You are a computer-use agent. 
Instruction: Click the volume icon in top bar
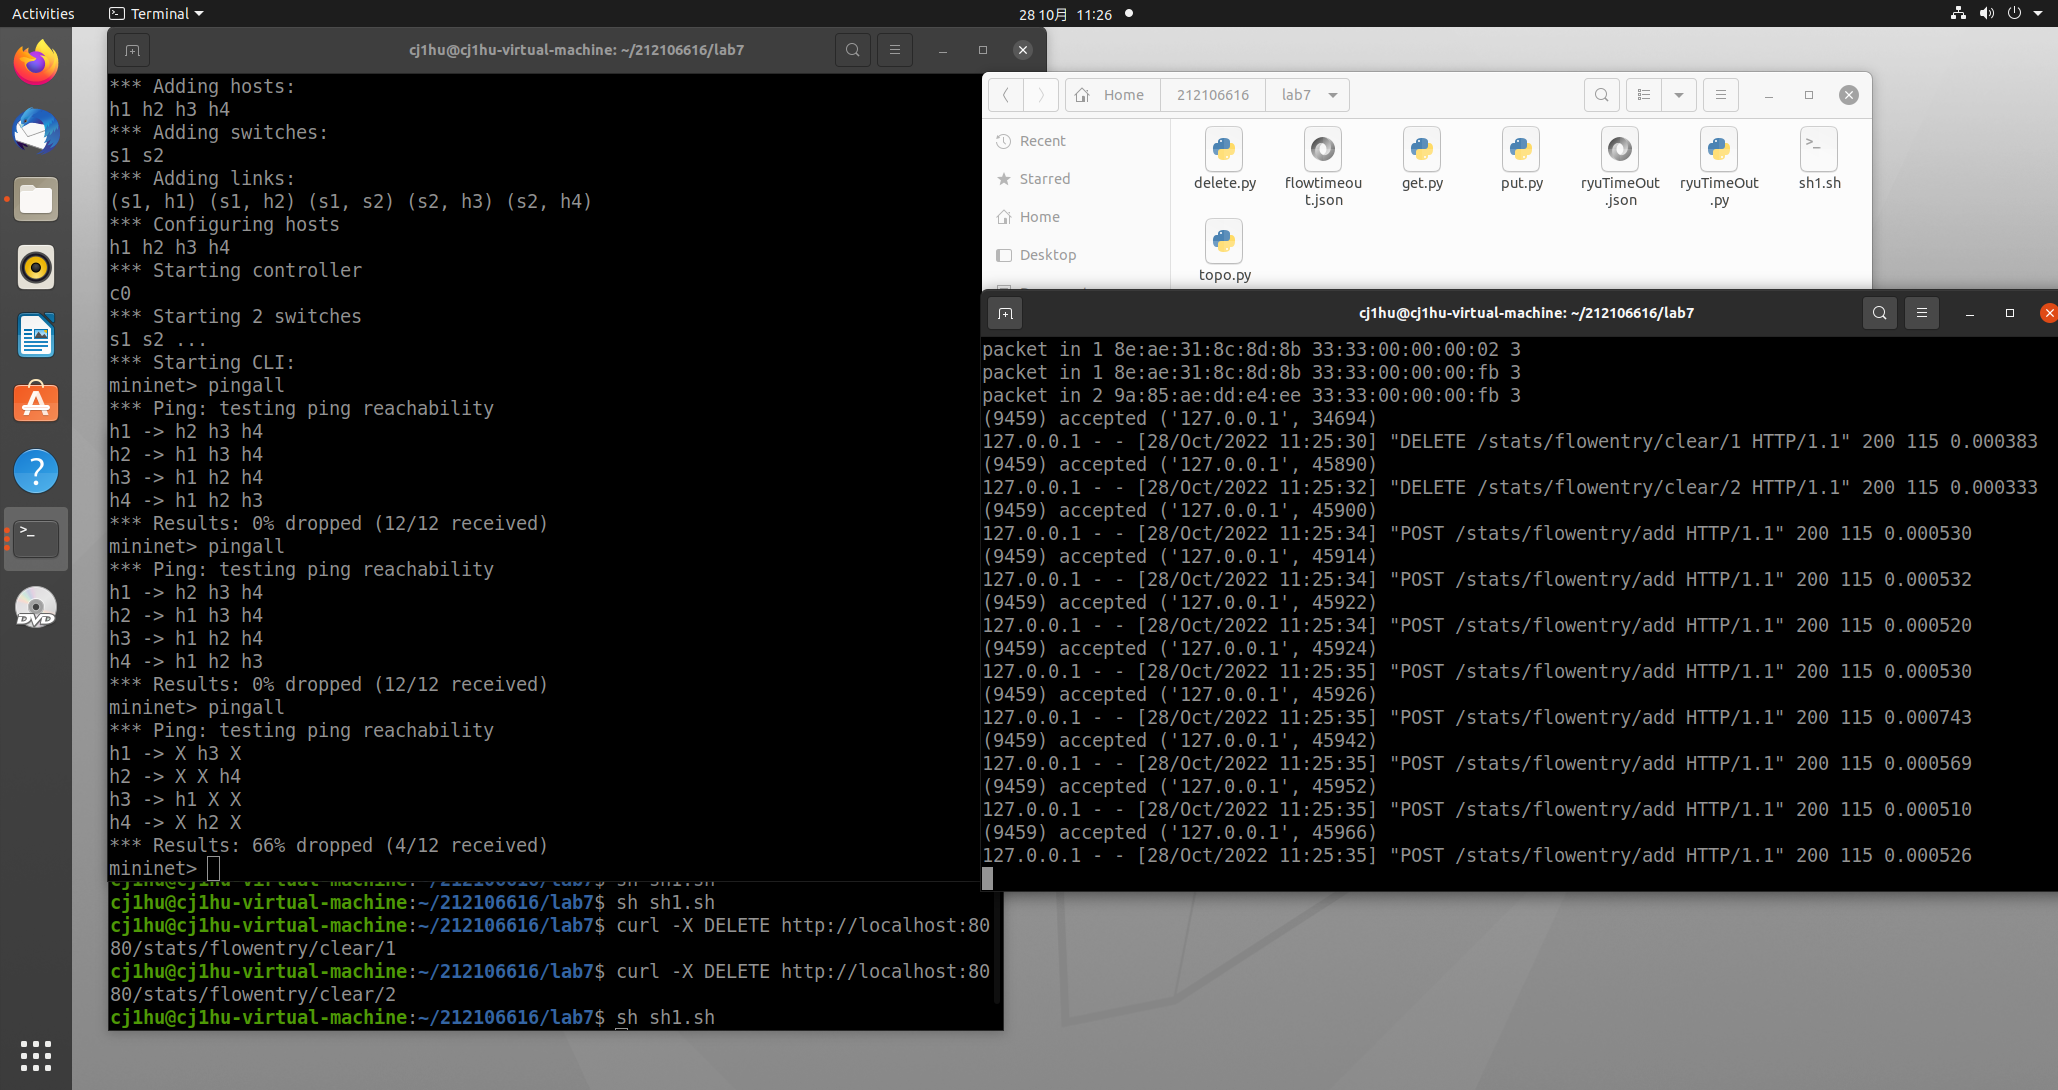[x=1986, y=14]
